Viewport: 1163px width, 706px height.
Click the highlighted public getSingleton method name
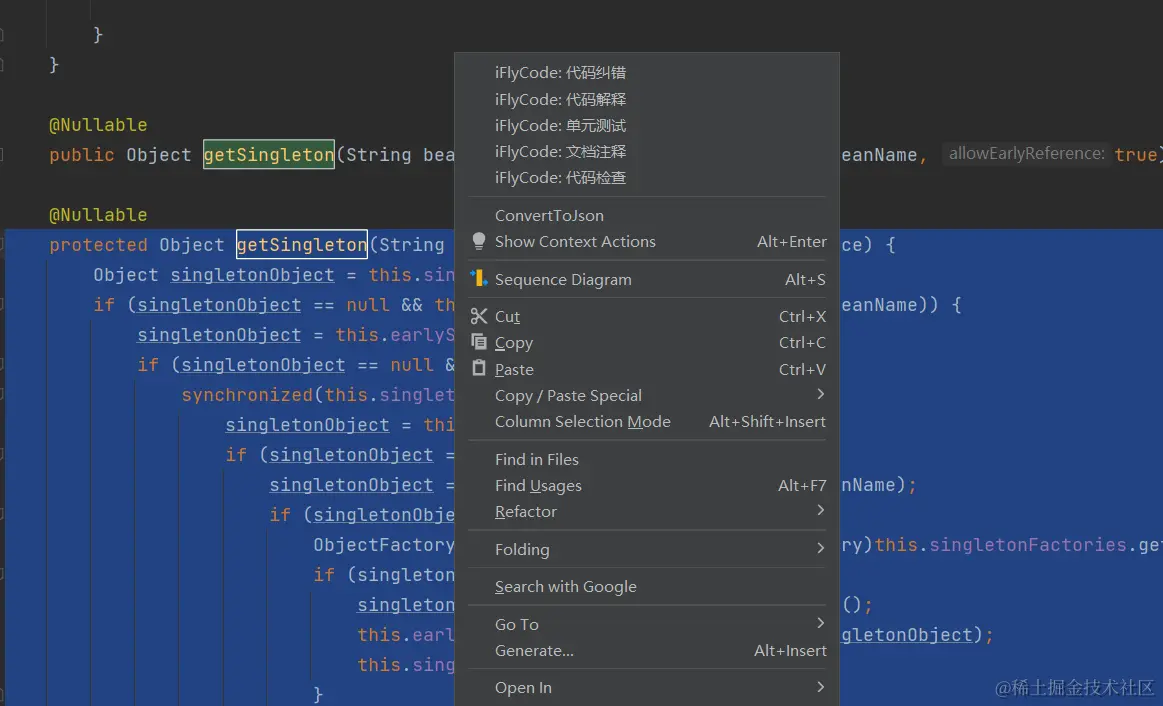pos(268,154)
